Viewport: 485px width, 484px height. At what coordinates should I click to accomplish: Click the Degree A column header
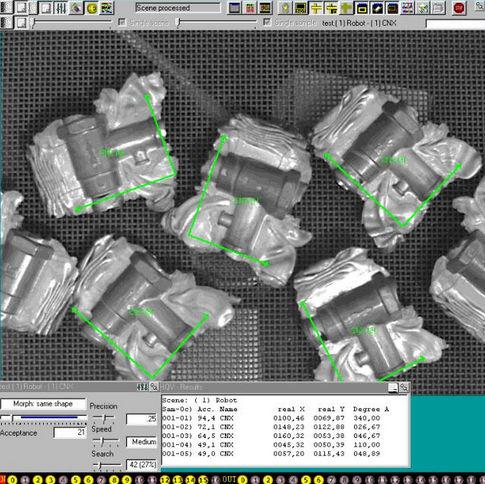tap(371, 409)
